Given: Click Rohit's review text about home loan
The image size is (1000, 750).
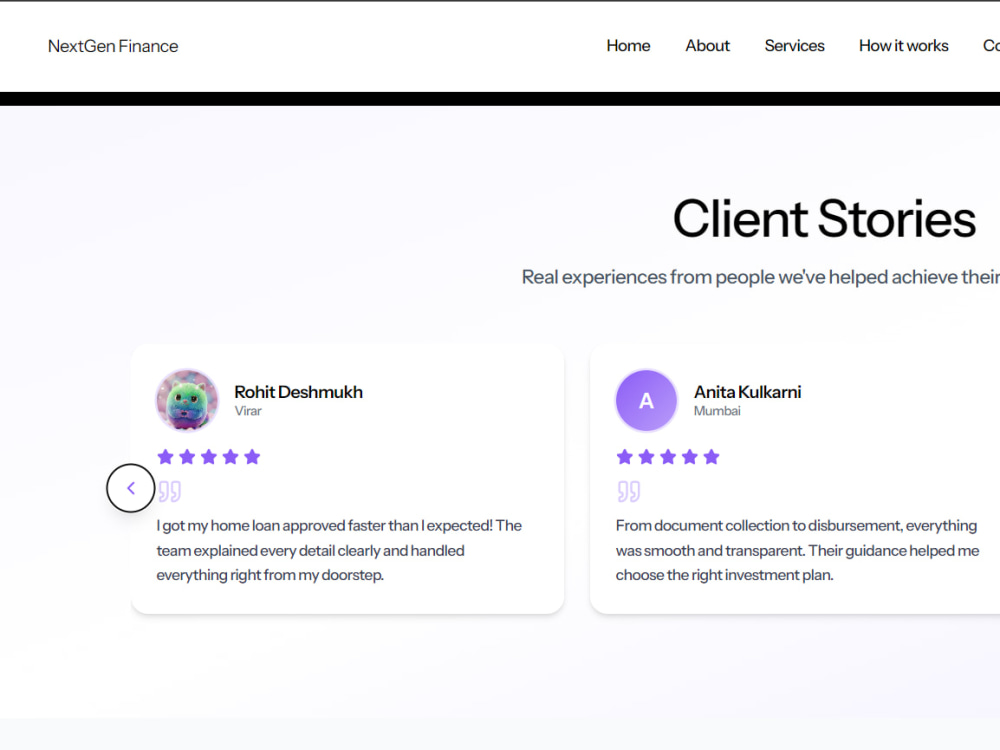Looking at the screenshot, I should [x=339, y=550].
